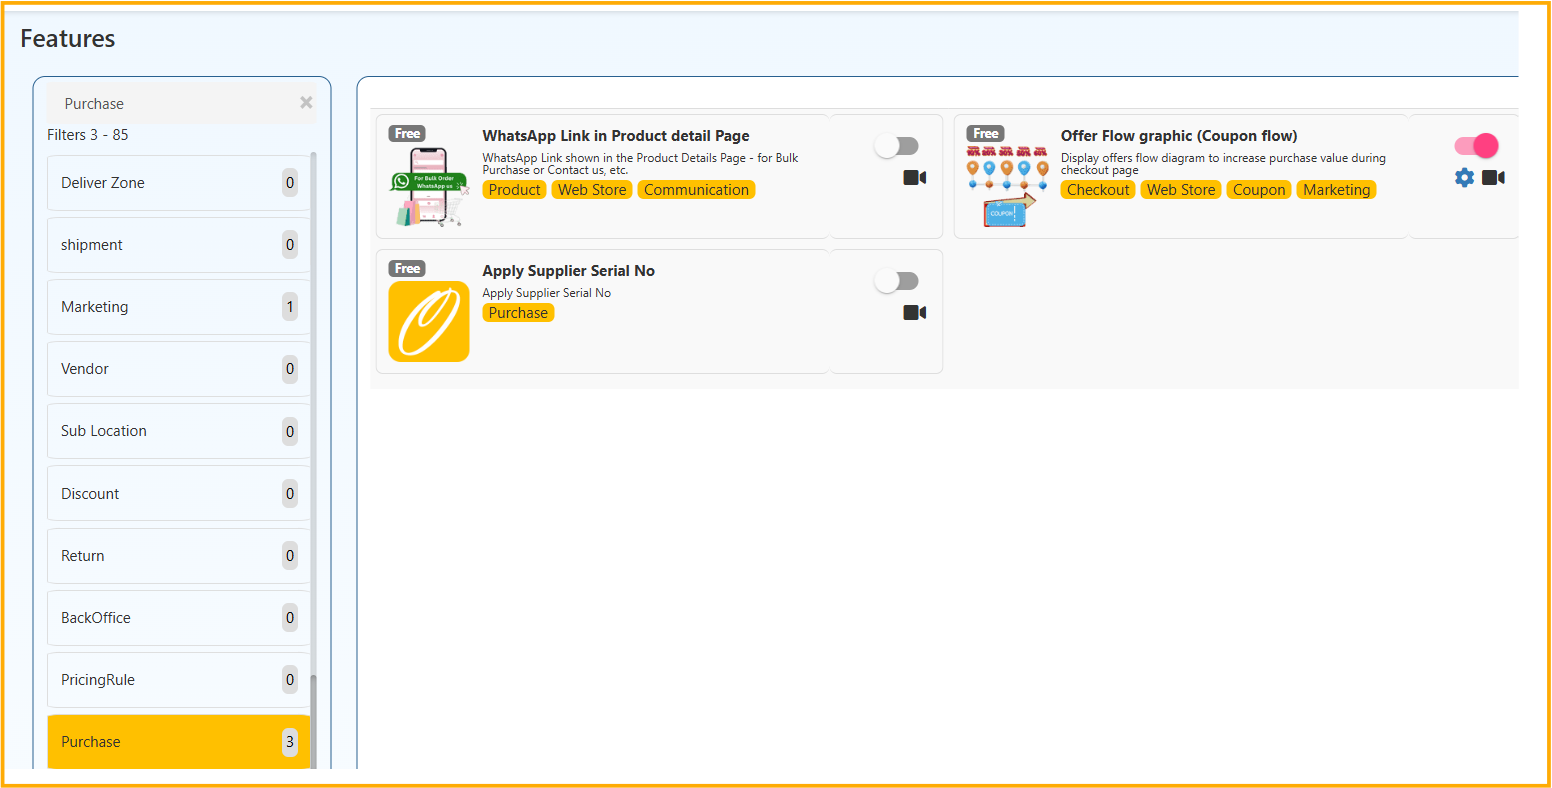Click the Communication tag on WhatsApp feature
This screenshot has width=1552, height=788.
coord(696,190)
